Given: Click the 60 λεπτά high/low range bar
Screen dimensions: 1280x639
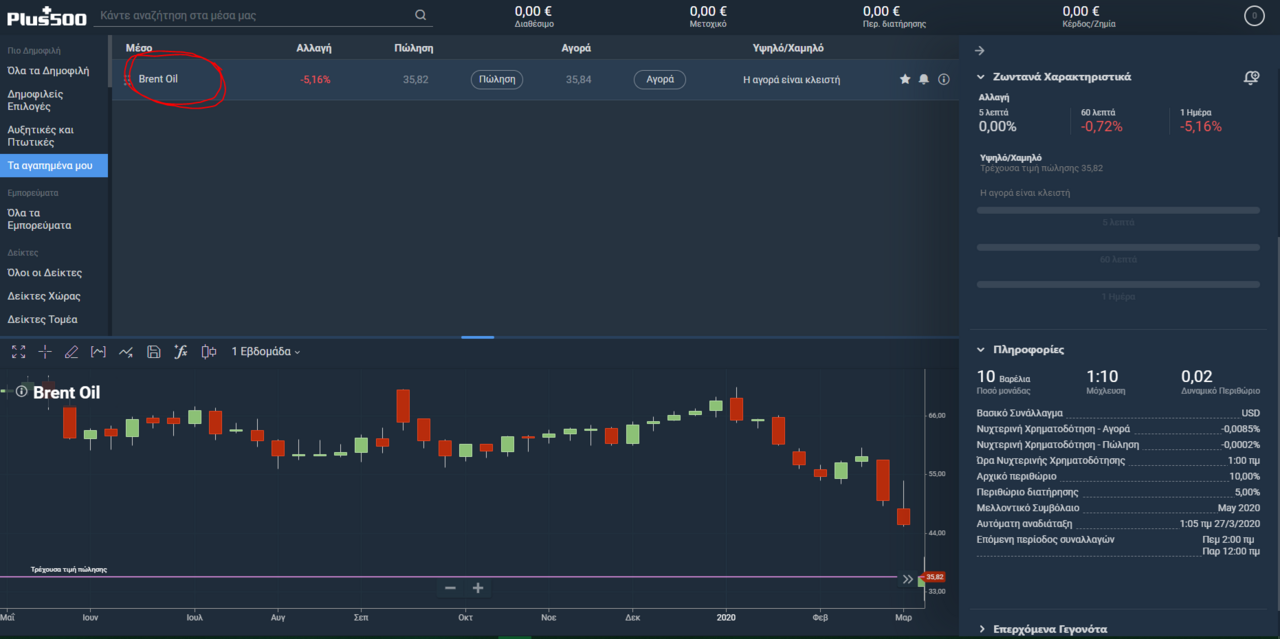Looking at the screenshot, I should point(1118,247).
